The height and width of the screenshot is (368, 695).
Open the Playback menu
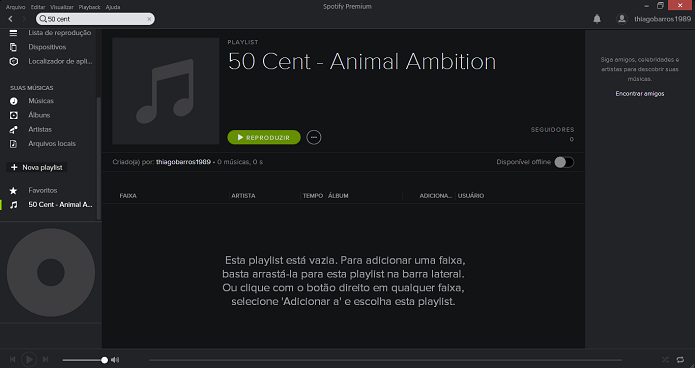(x=90, y=7)
